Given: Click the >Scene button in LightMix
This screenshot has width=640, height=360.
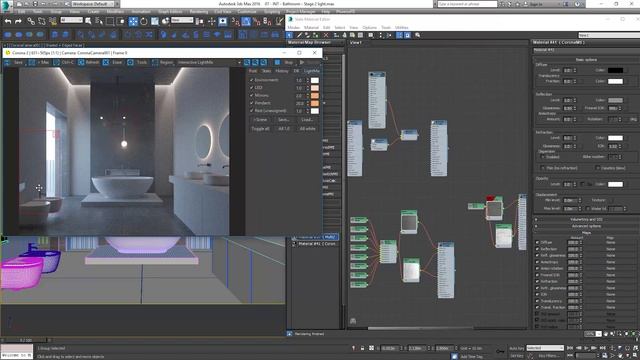Looking at the screenshot, I should coord(260,120).
